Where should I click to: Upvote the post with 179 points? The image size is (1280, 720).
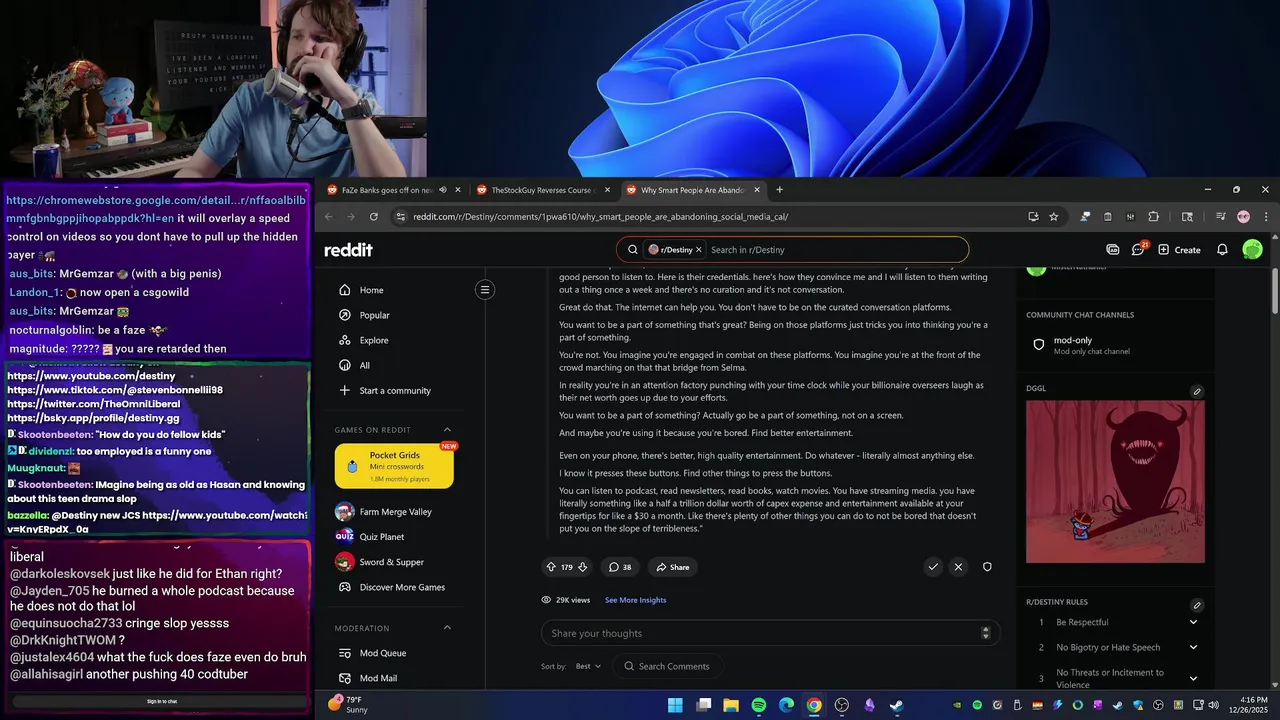pos(550,567)
